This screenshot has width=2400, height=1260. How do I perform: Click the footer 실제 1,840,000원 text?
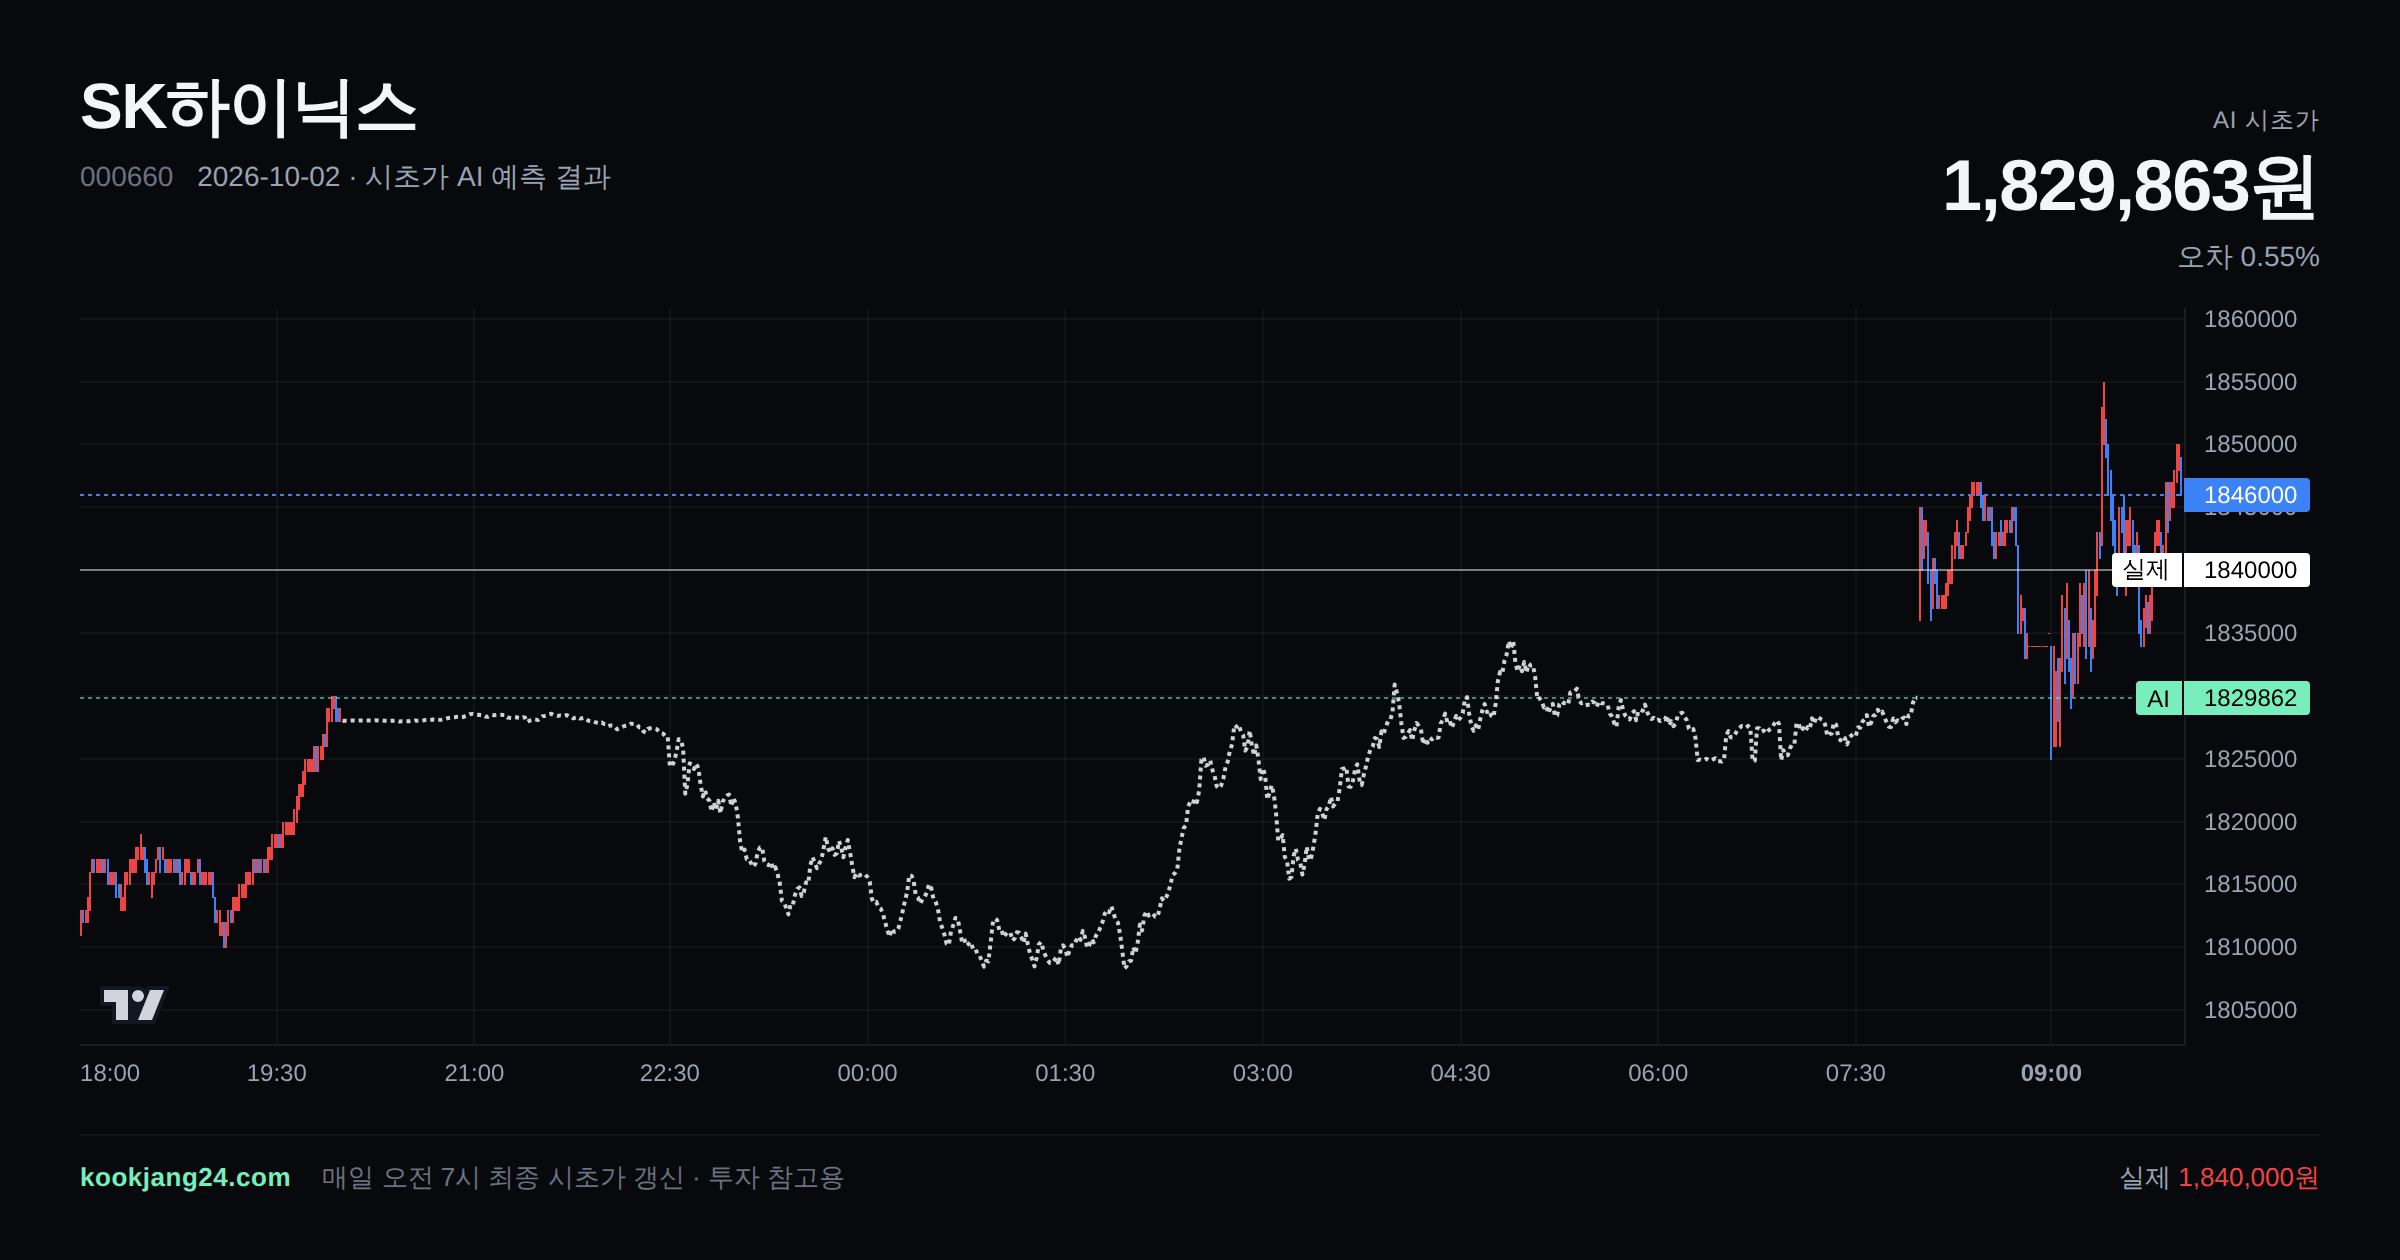coord(2219,1177)
